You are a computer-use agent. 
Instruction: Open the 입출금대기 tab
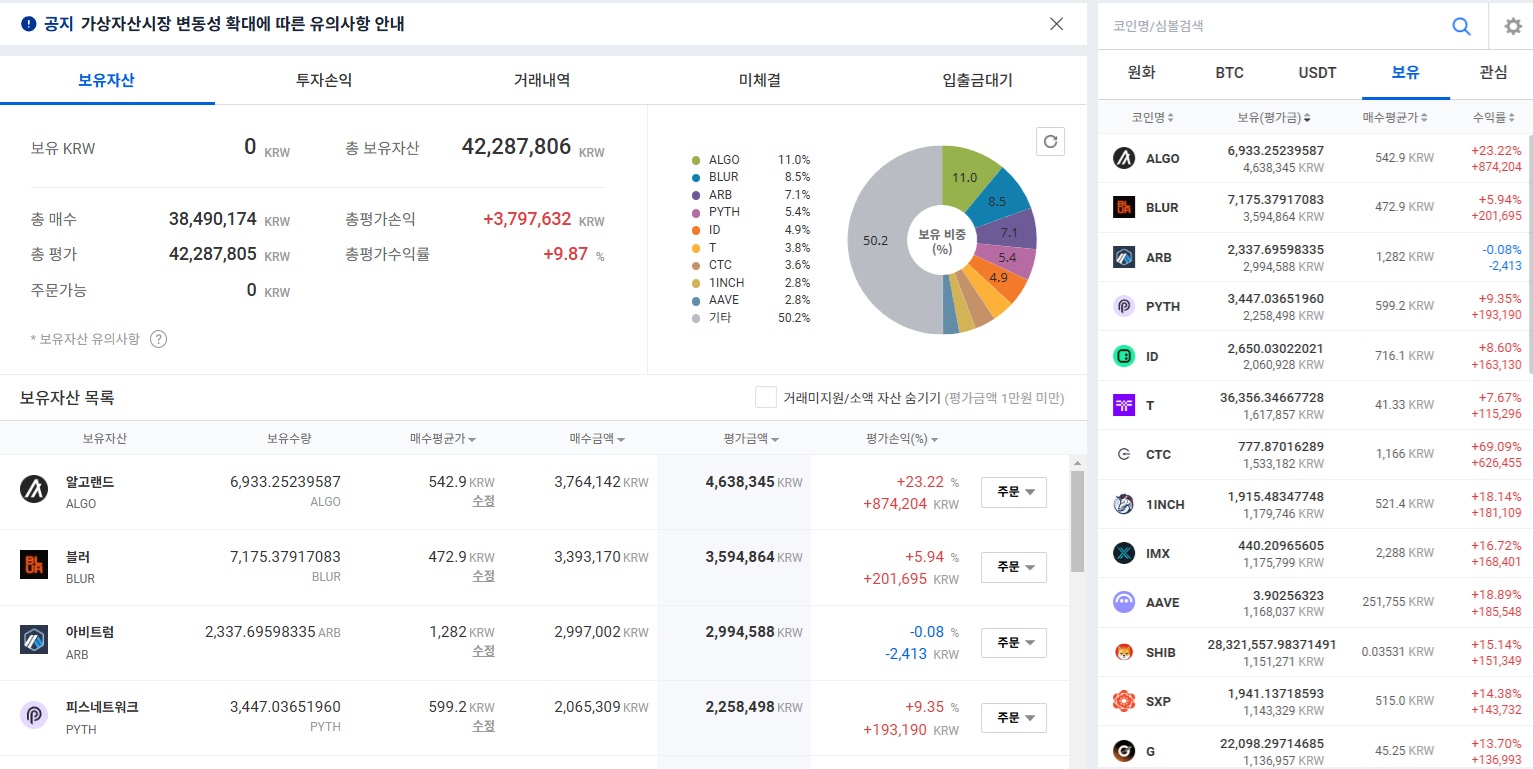pyautogui.click(x=978, y=80)
